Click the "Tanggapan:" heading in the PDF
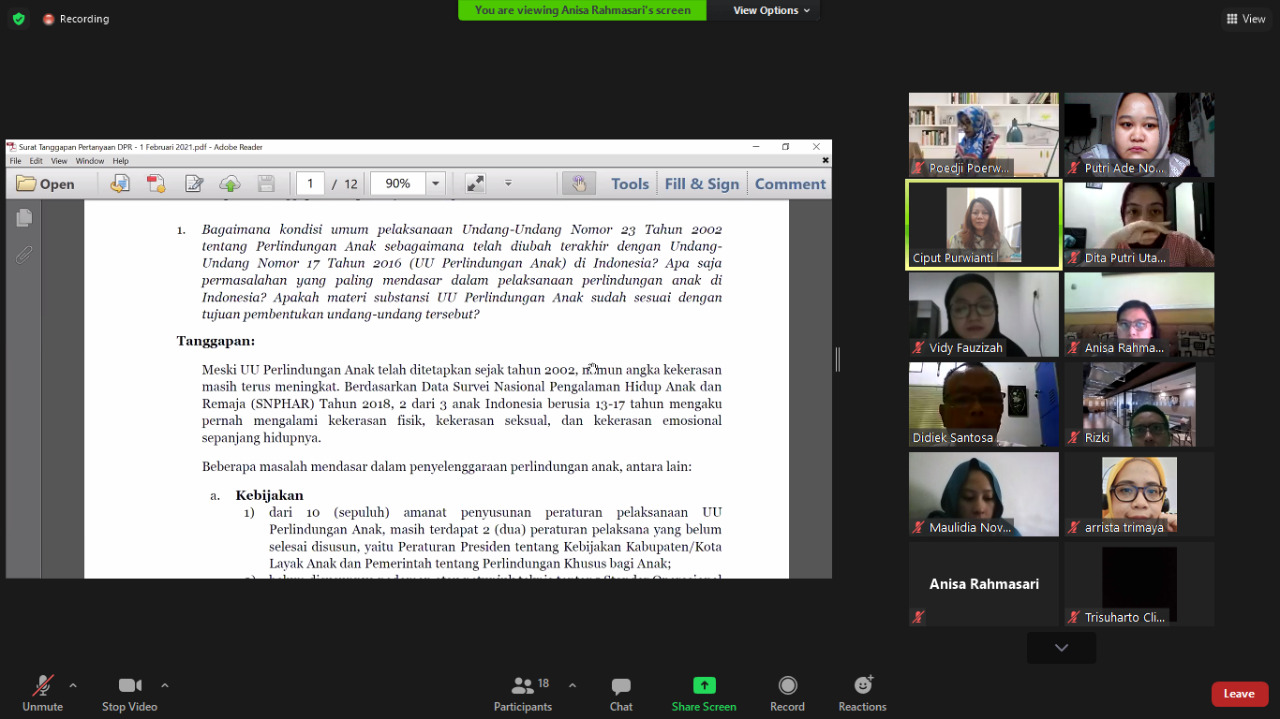 tap(216, 341)
